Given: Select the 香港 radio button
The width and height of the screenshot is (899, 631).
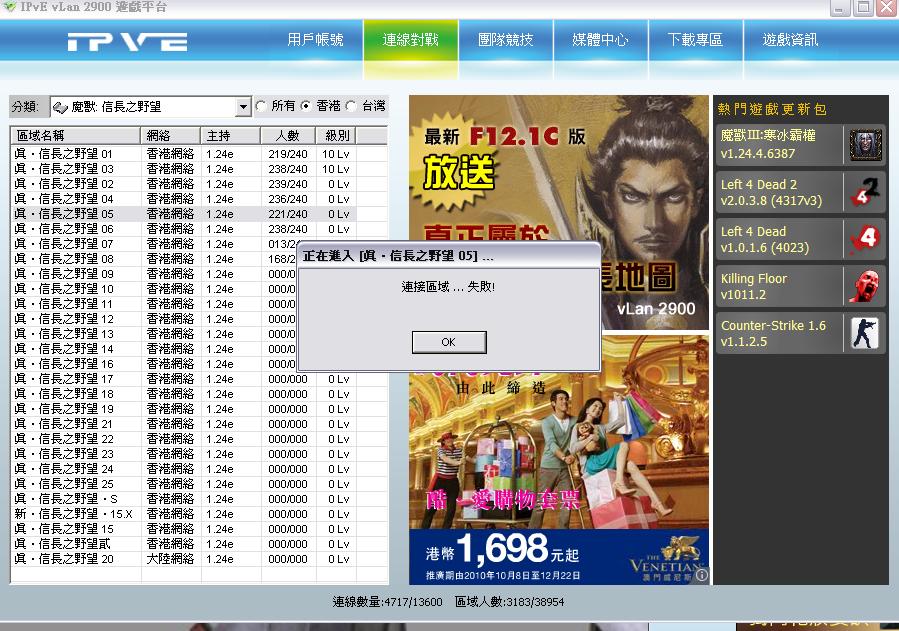Looking at the screenshot, I should pyautogui.click(x=306, y=106).
